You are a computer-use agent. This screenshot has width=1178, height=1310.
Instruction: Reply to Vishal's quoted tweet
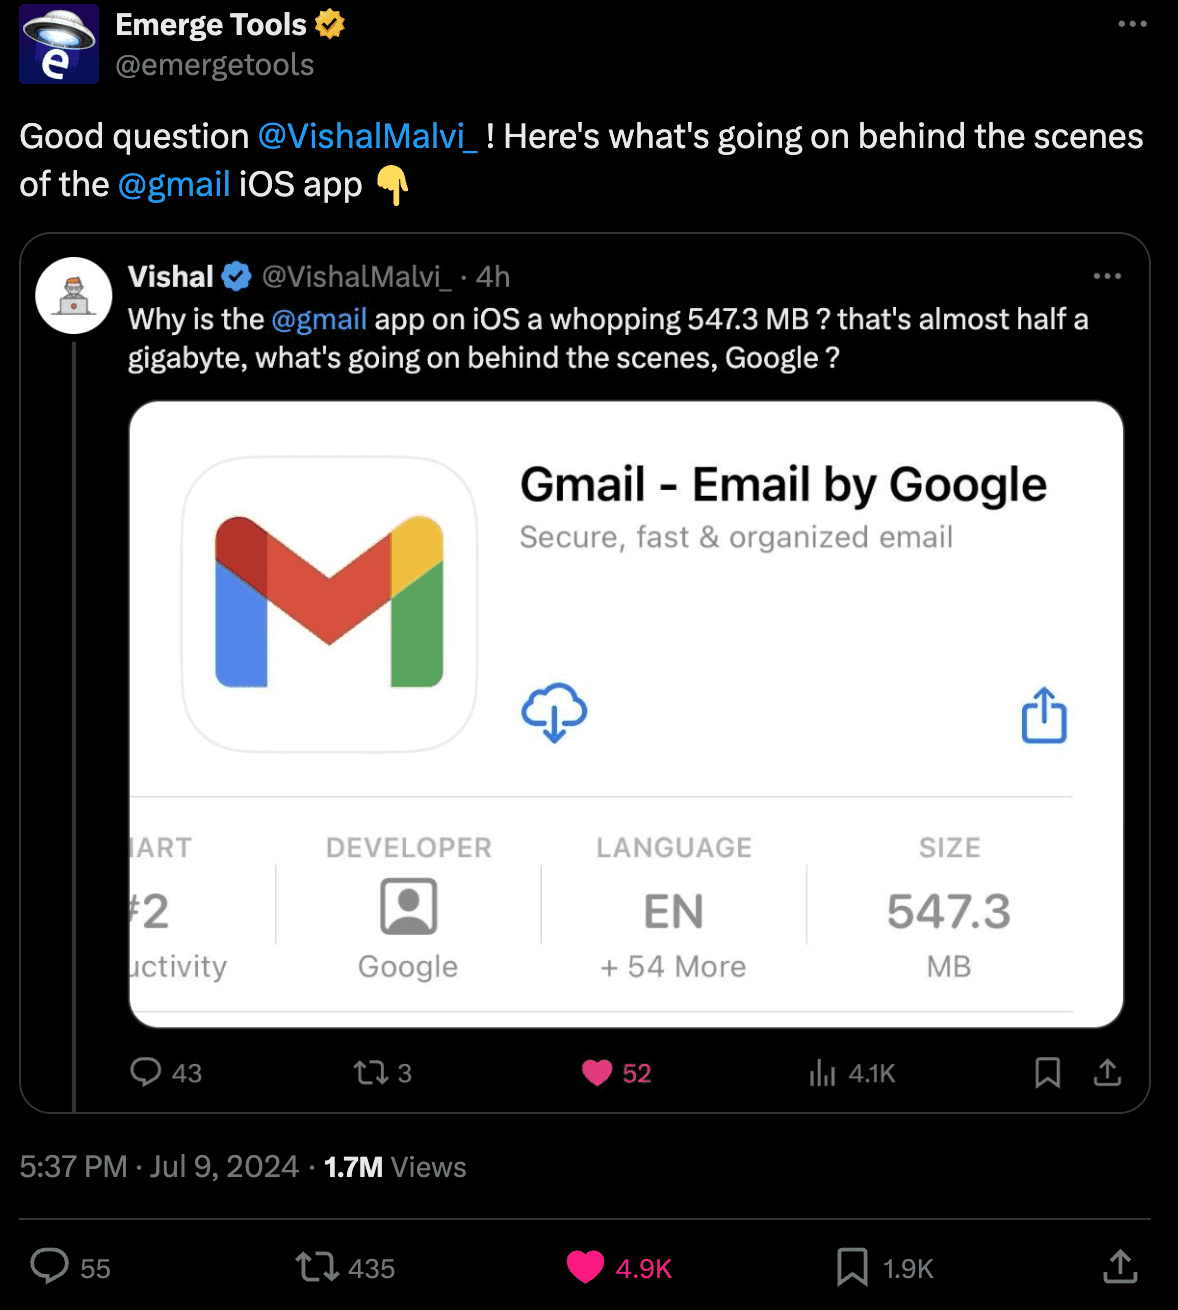point(146,1072)
